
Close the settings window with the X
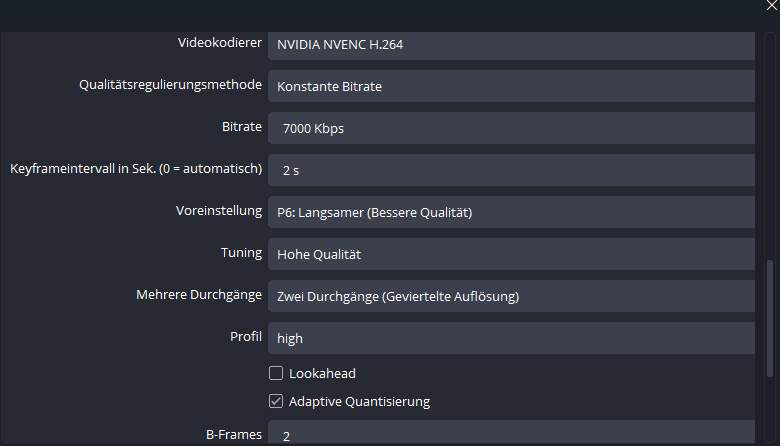[770, 5]
